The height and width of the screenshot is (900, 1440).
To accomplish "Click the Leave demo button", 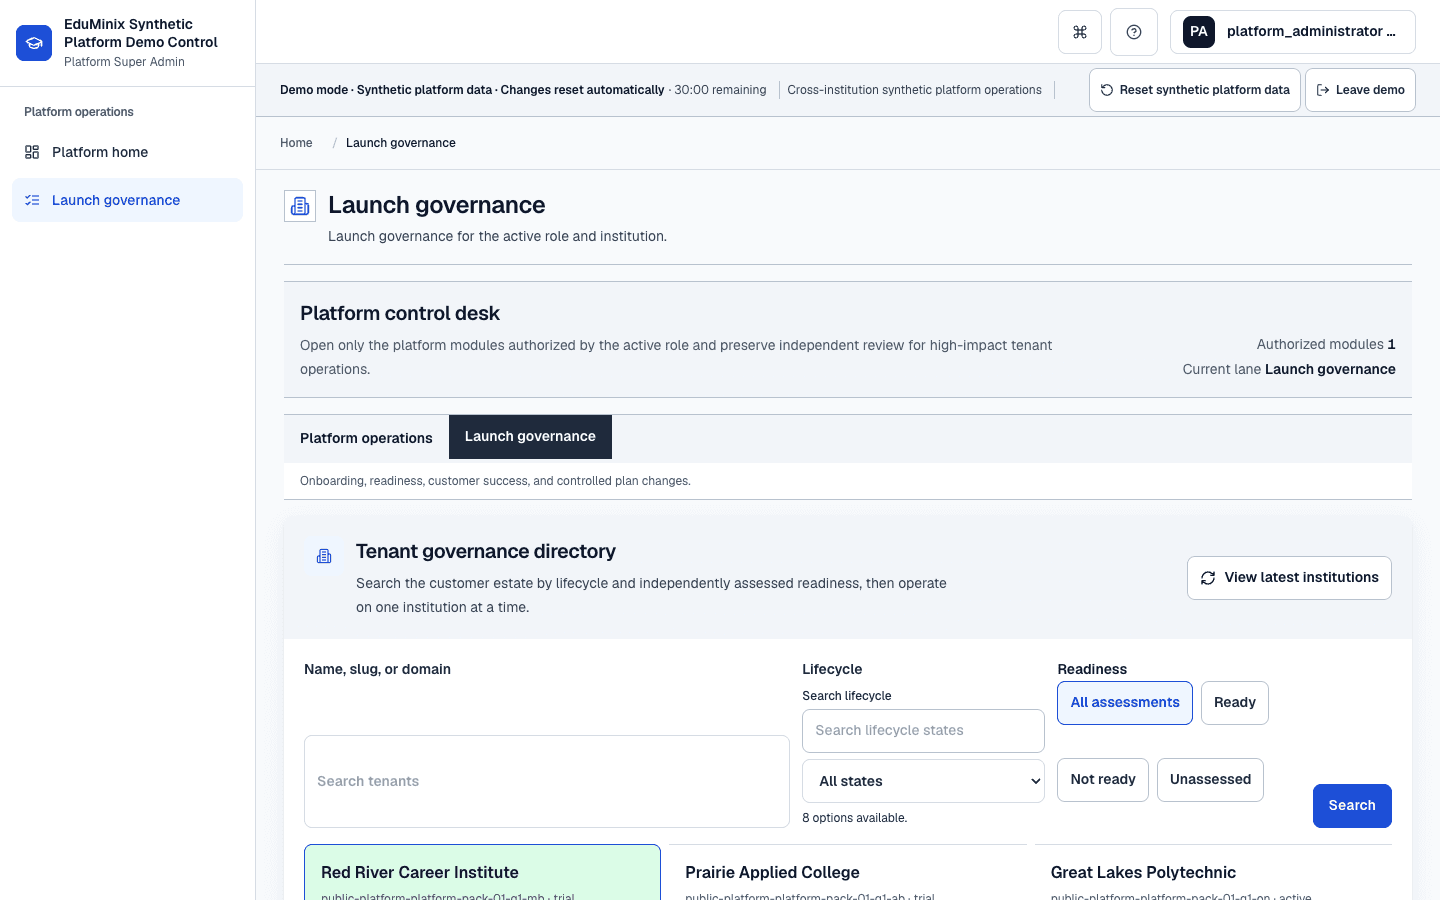I will [x=1360, y=90].
